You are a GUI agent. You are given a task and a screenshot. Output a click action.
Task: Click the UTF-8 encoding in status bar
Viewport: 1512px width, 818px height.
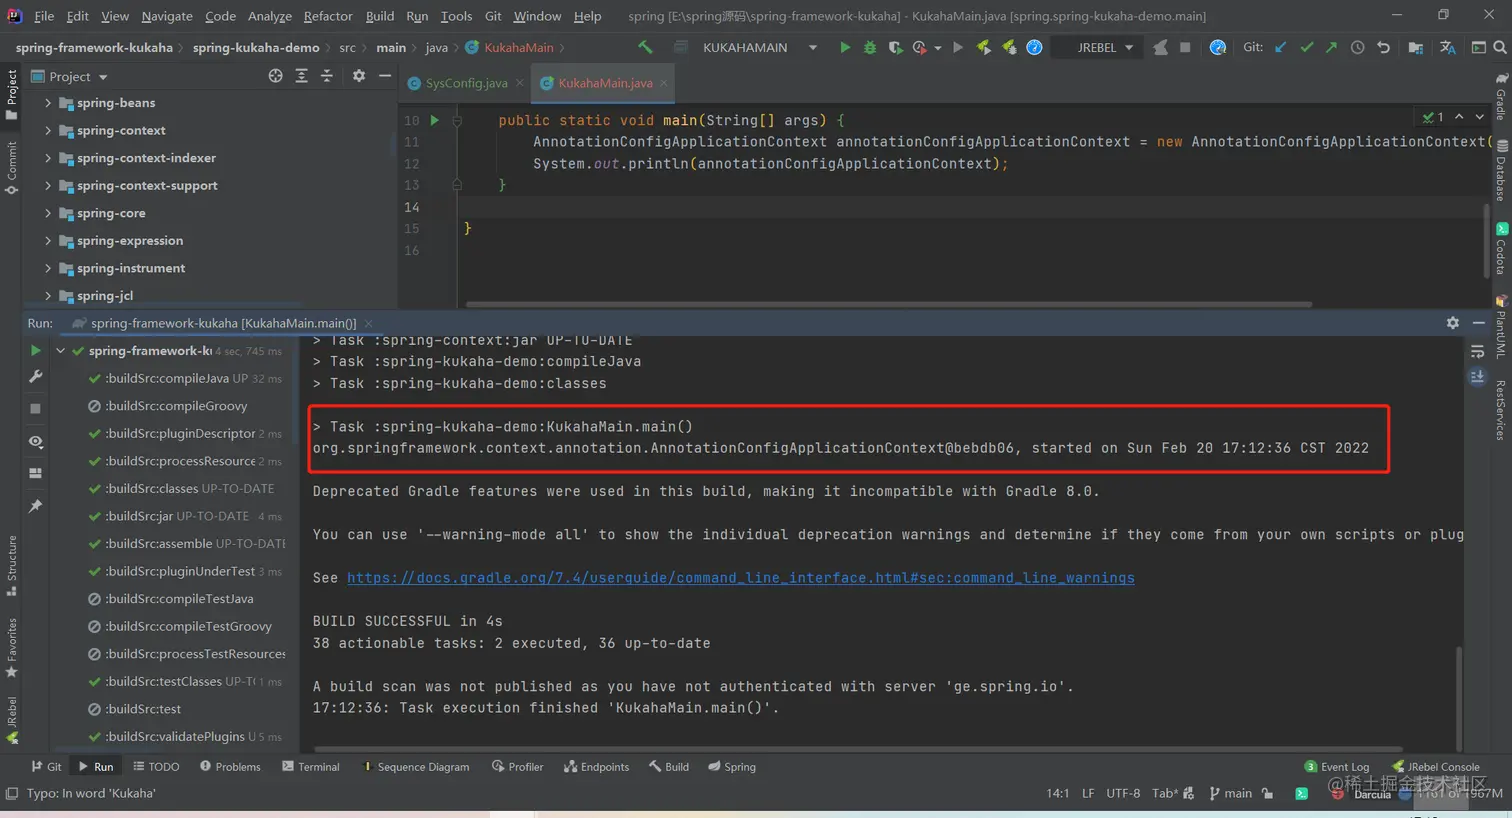click(1123, 794)
